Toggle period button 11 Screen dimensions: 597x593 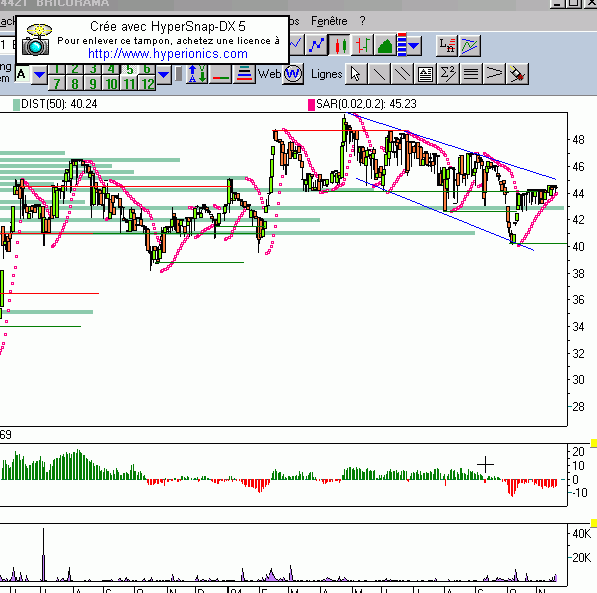(129, 83)
